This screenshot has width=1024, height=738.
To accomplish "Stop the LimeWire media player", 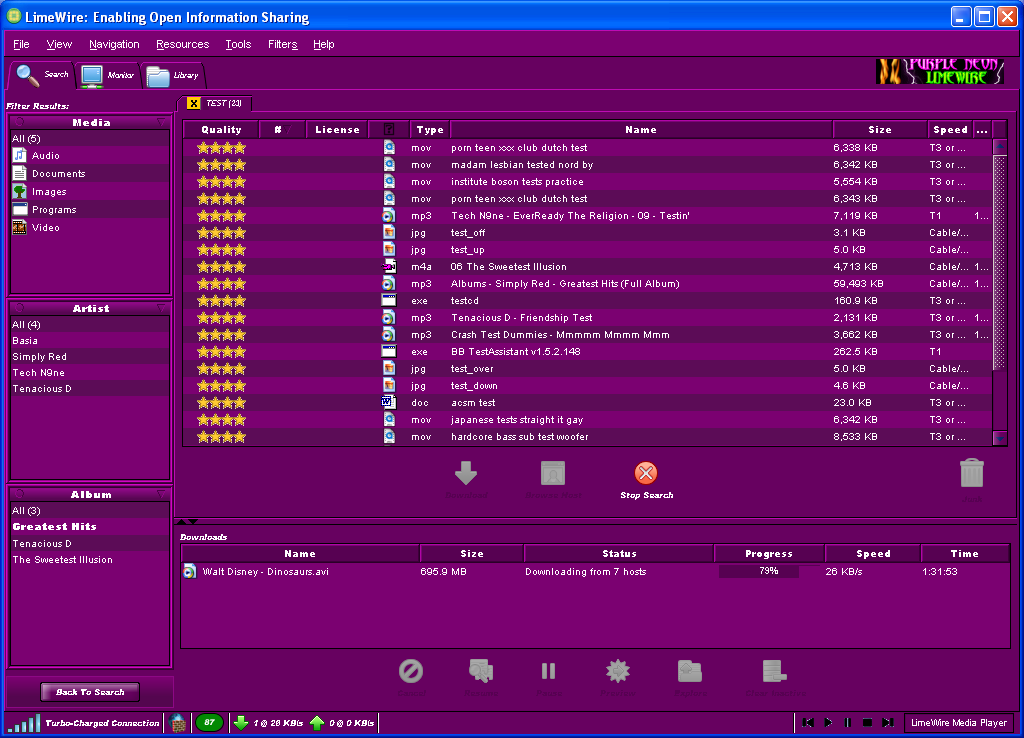I will (x=867, y=722).
